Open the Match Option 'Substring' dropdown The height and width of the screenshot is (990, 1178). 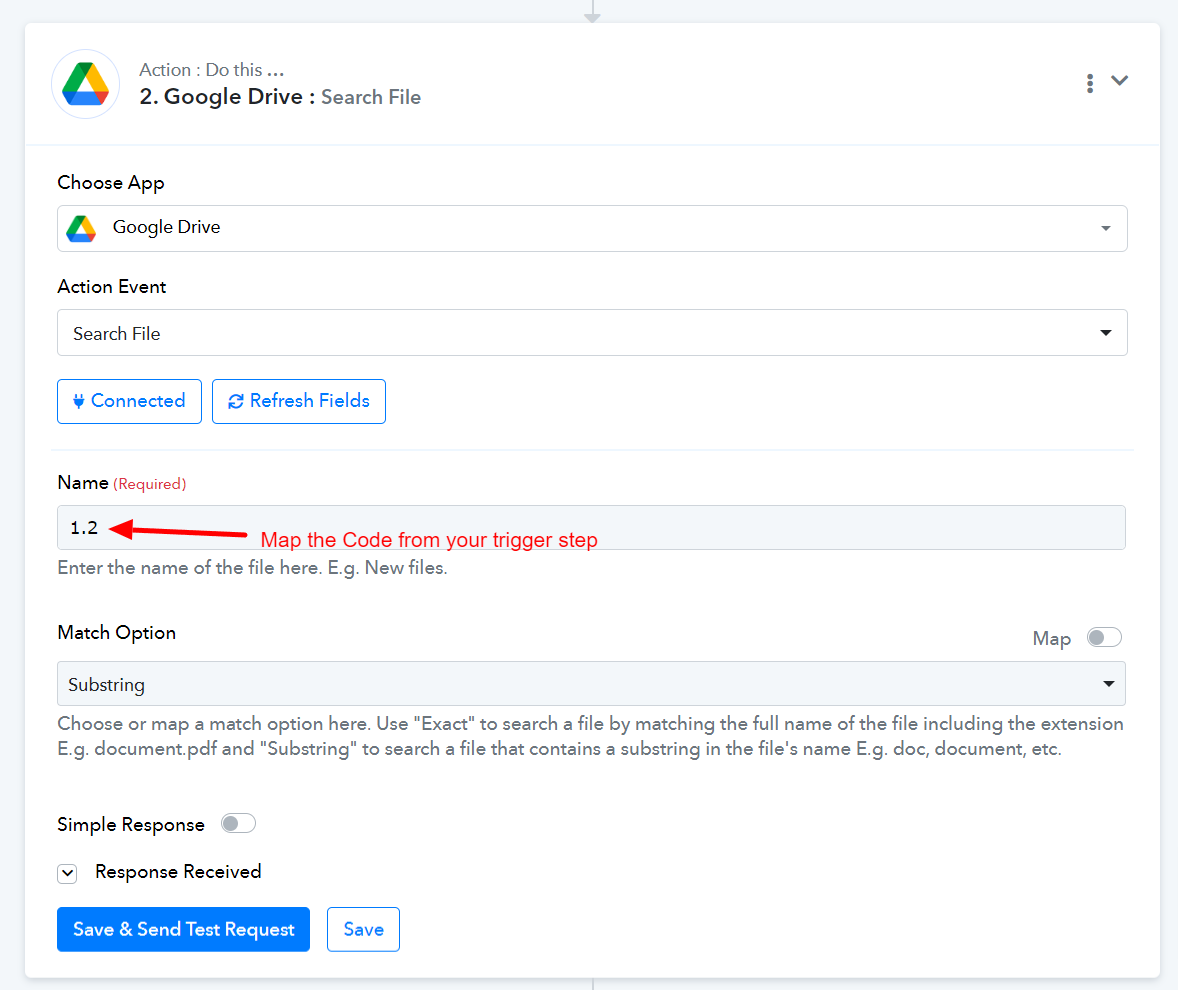tap(591, 684)
